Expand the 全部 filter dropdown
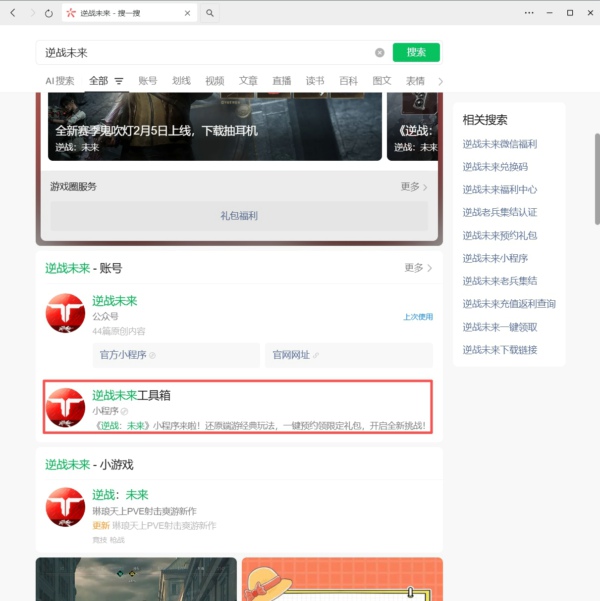This screenshot has width=600, height=601. pyautogui.click(x=119, y=81)
